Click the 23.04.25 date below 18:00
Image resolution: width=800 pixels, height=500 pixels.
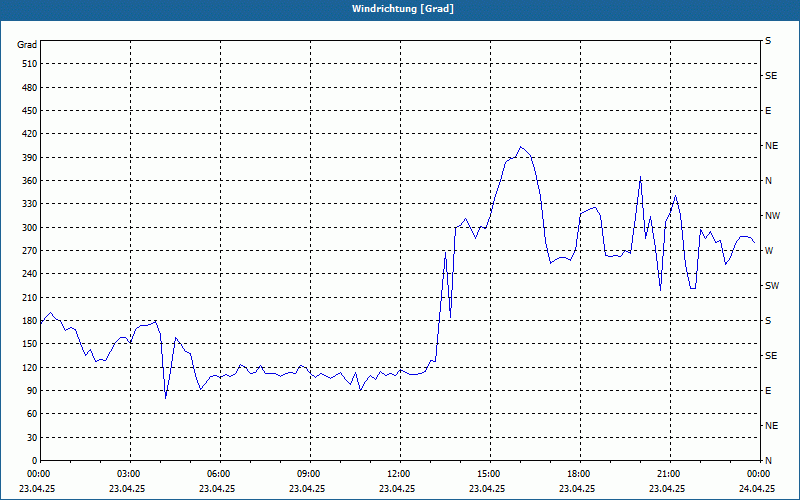(577, 488)
